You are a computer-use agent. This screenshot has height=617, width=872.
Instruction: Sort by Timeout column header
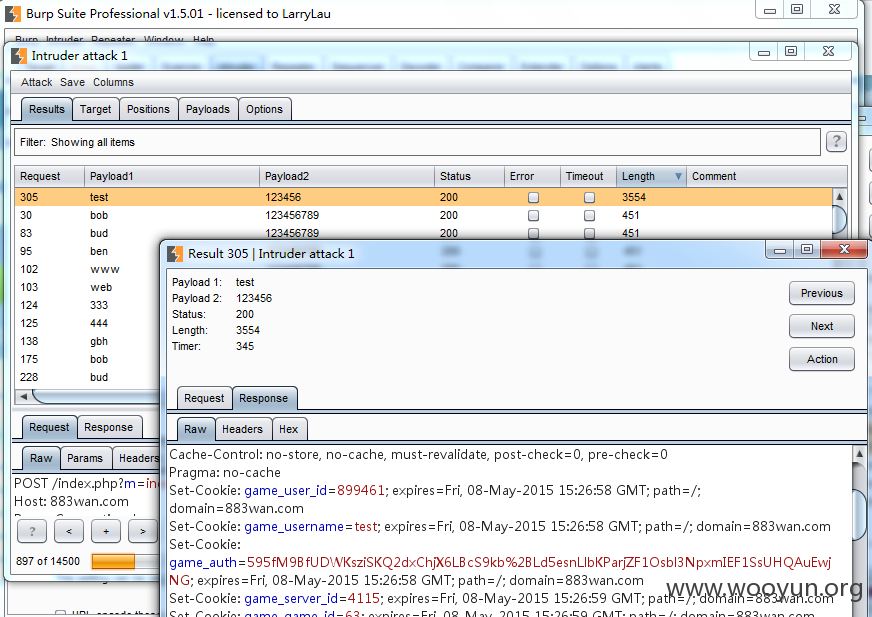click(588, 176)
